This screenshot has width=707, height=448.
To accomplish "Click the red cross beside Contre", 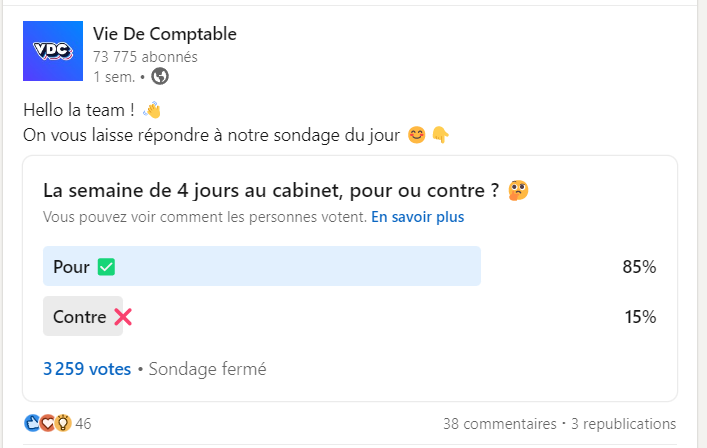I will click(123, 317).
